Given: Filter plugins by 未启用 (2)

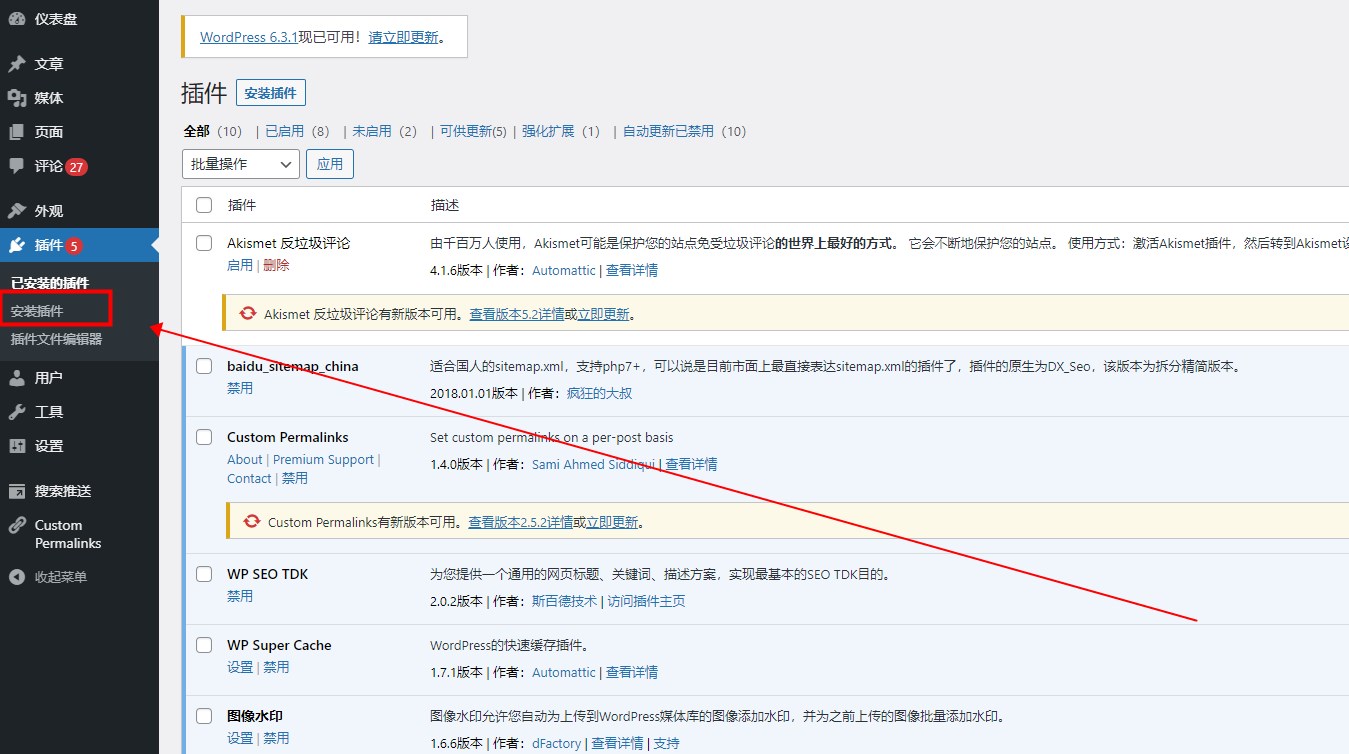Looking at the screenshot, I should tap(385, 131).
